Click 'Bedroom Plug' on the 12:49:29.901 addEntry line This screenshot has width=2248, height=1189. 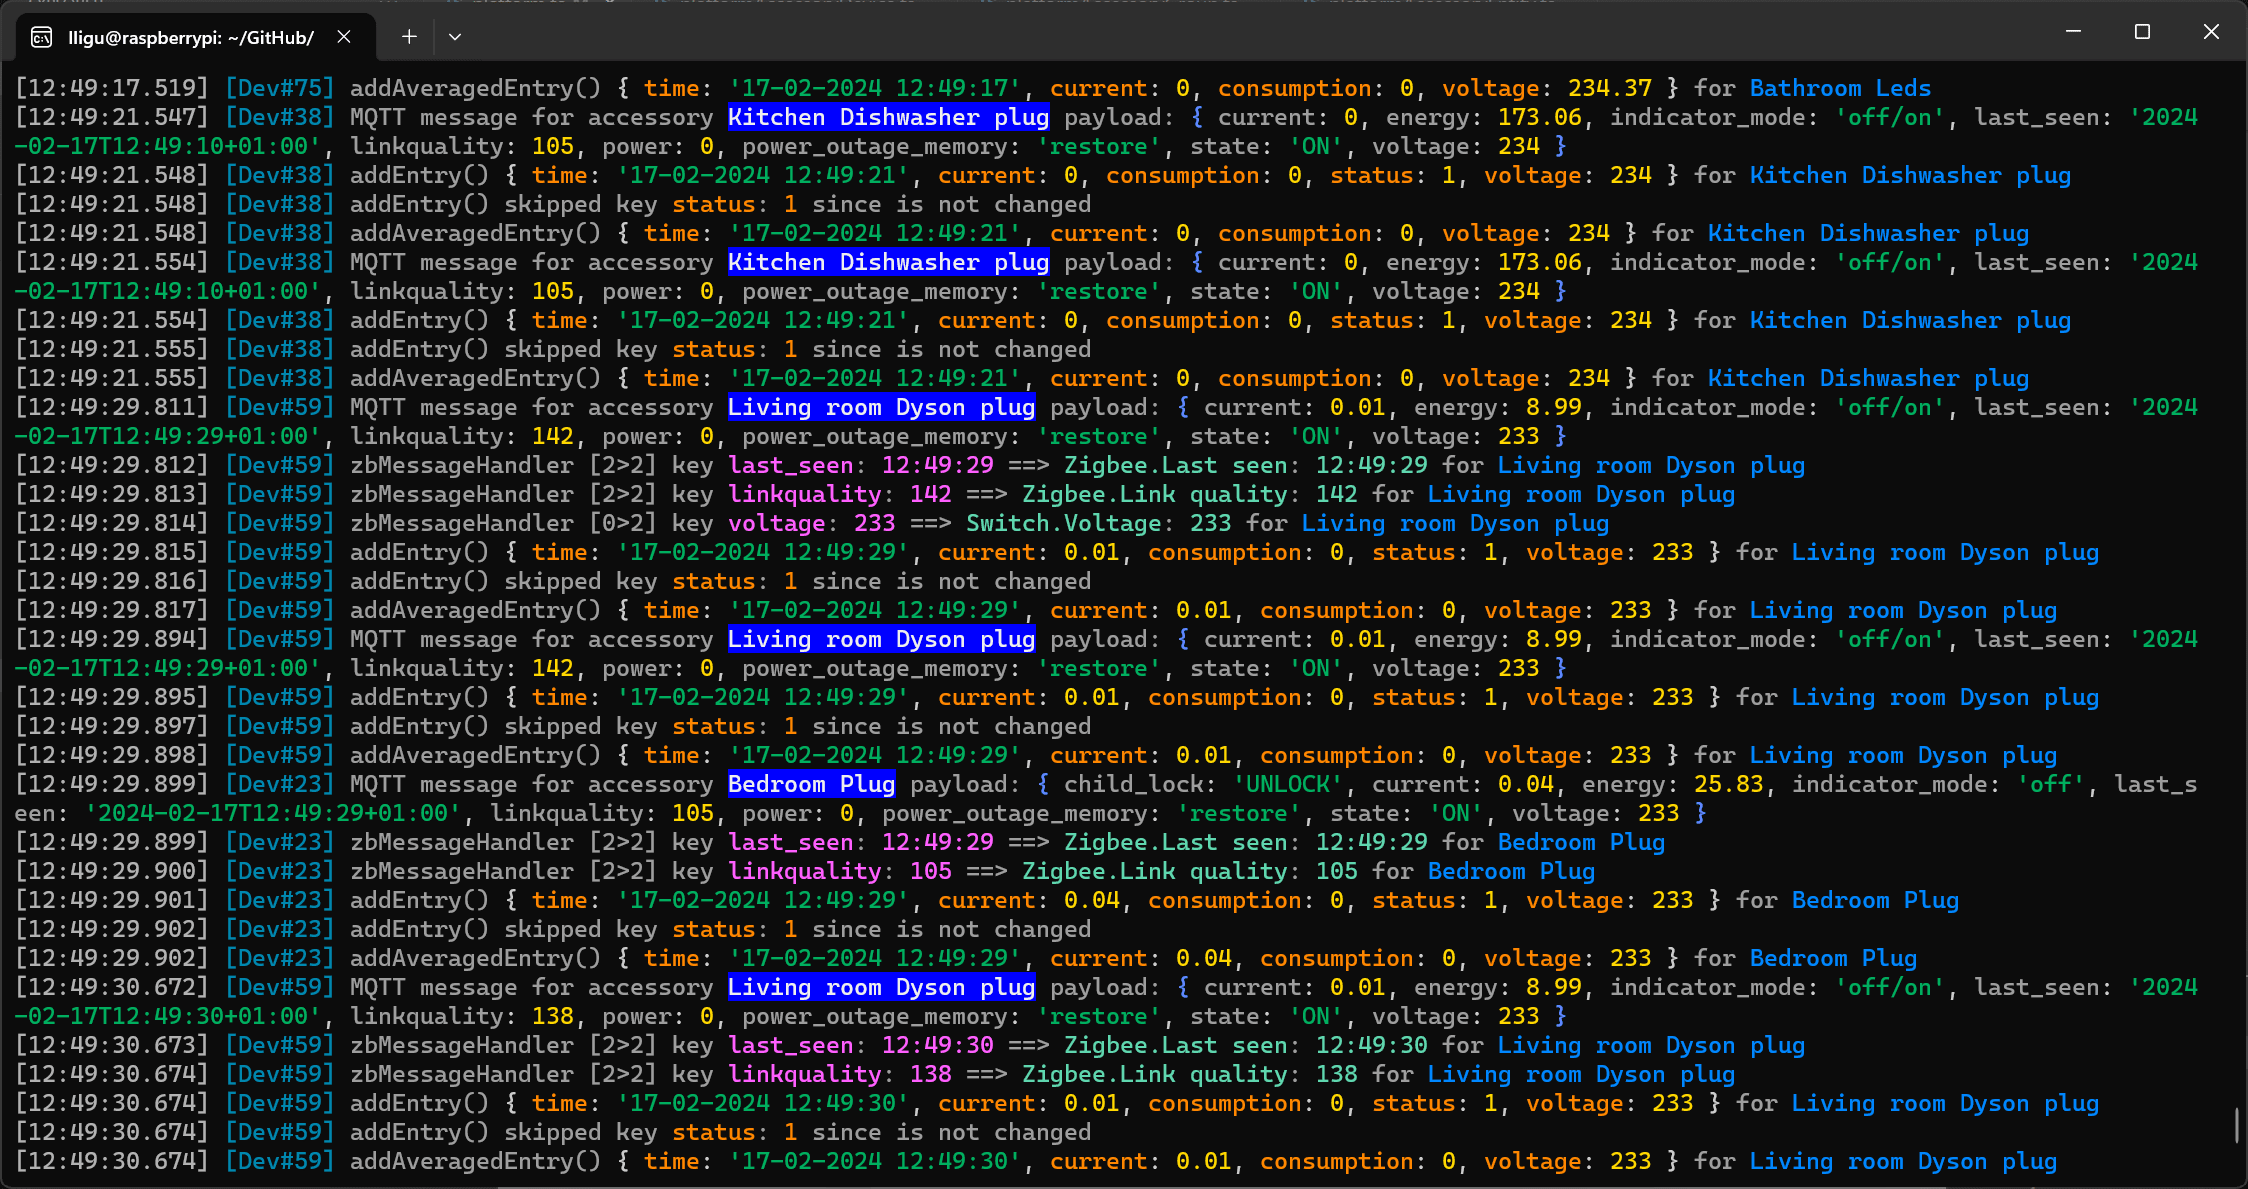[x=1875, y=900]
